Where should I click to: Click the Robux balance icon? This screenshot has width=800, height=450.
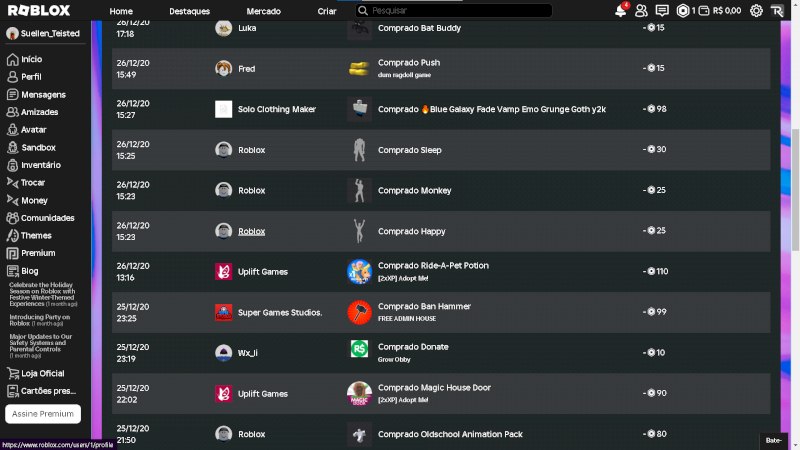[684, 11]
